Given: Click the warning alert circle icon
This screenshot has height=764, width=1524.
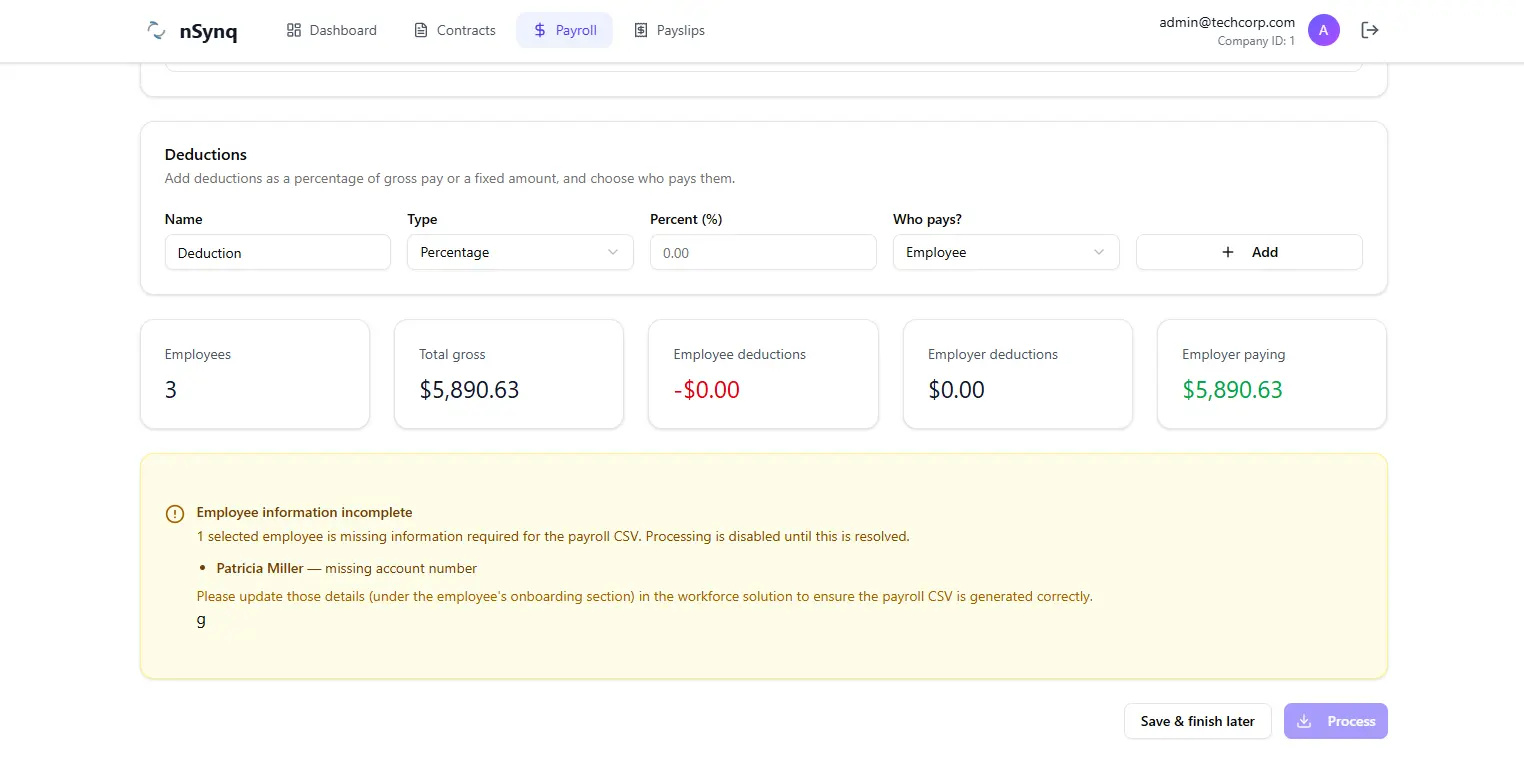Looking at the screenshot, I should click(x=175, y=514).
